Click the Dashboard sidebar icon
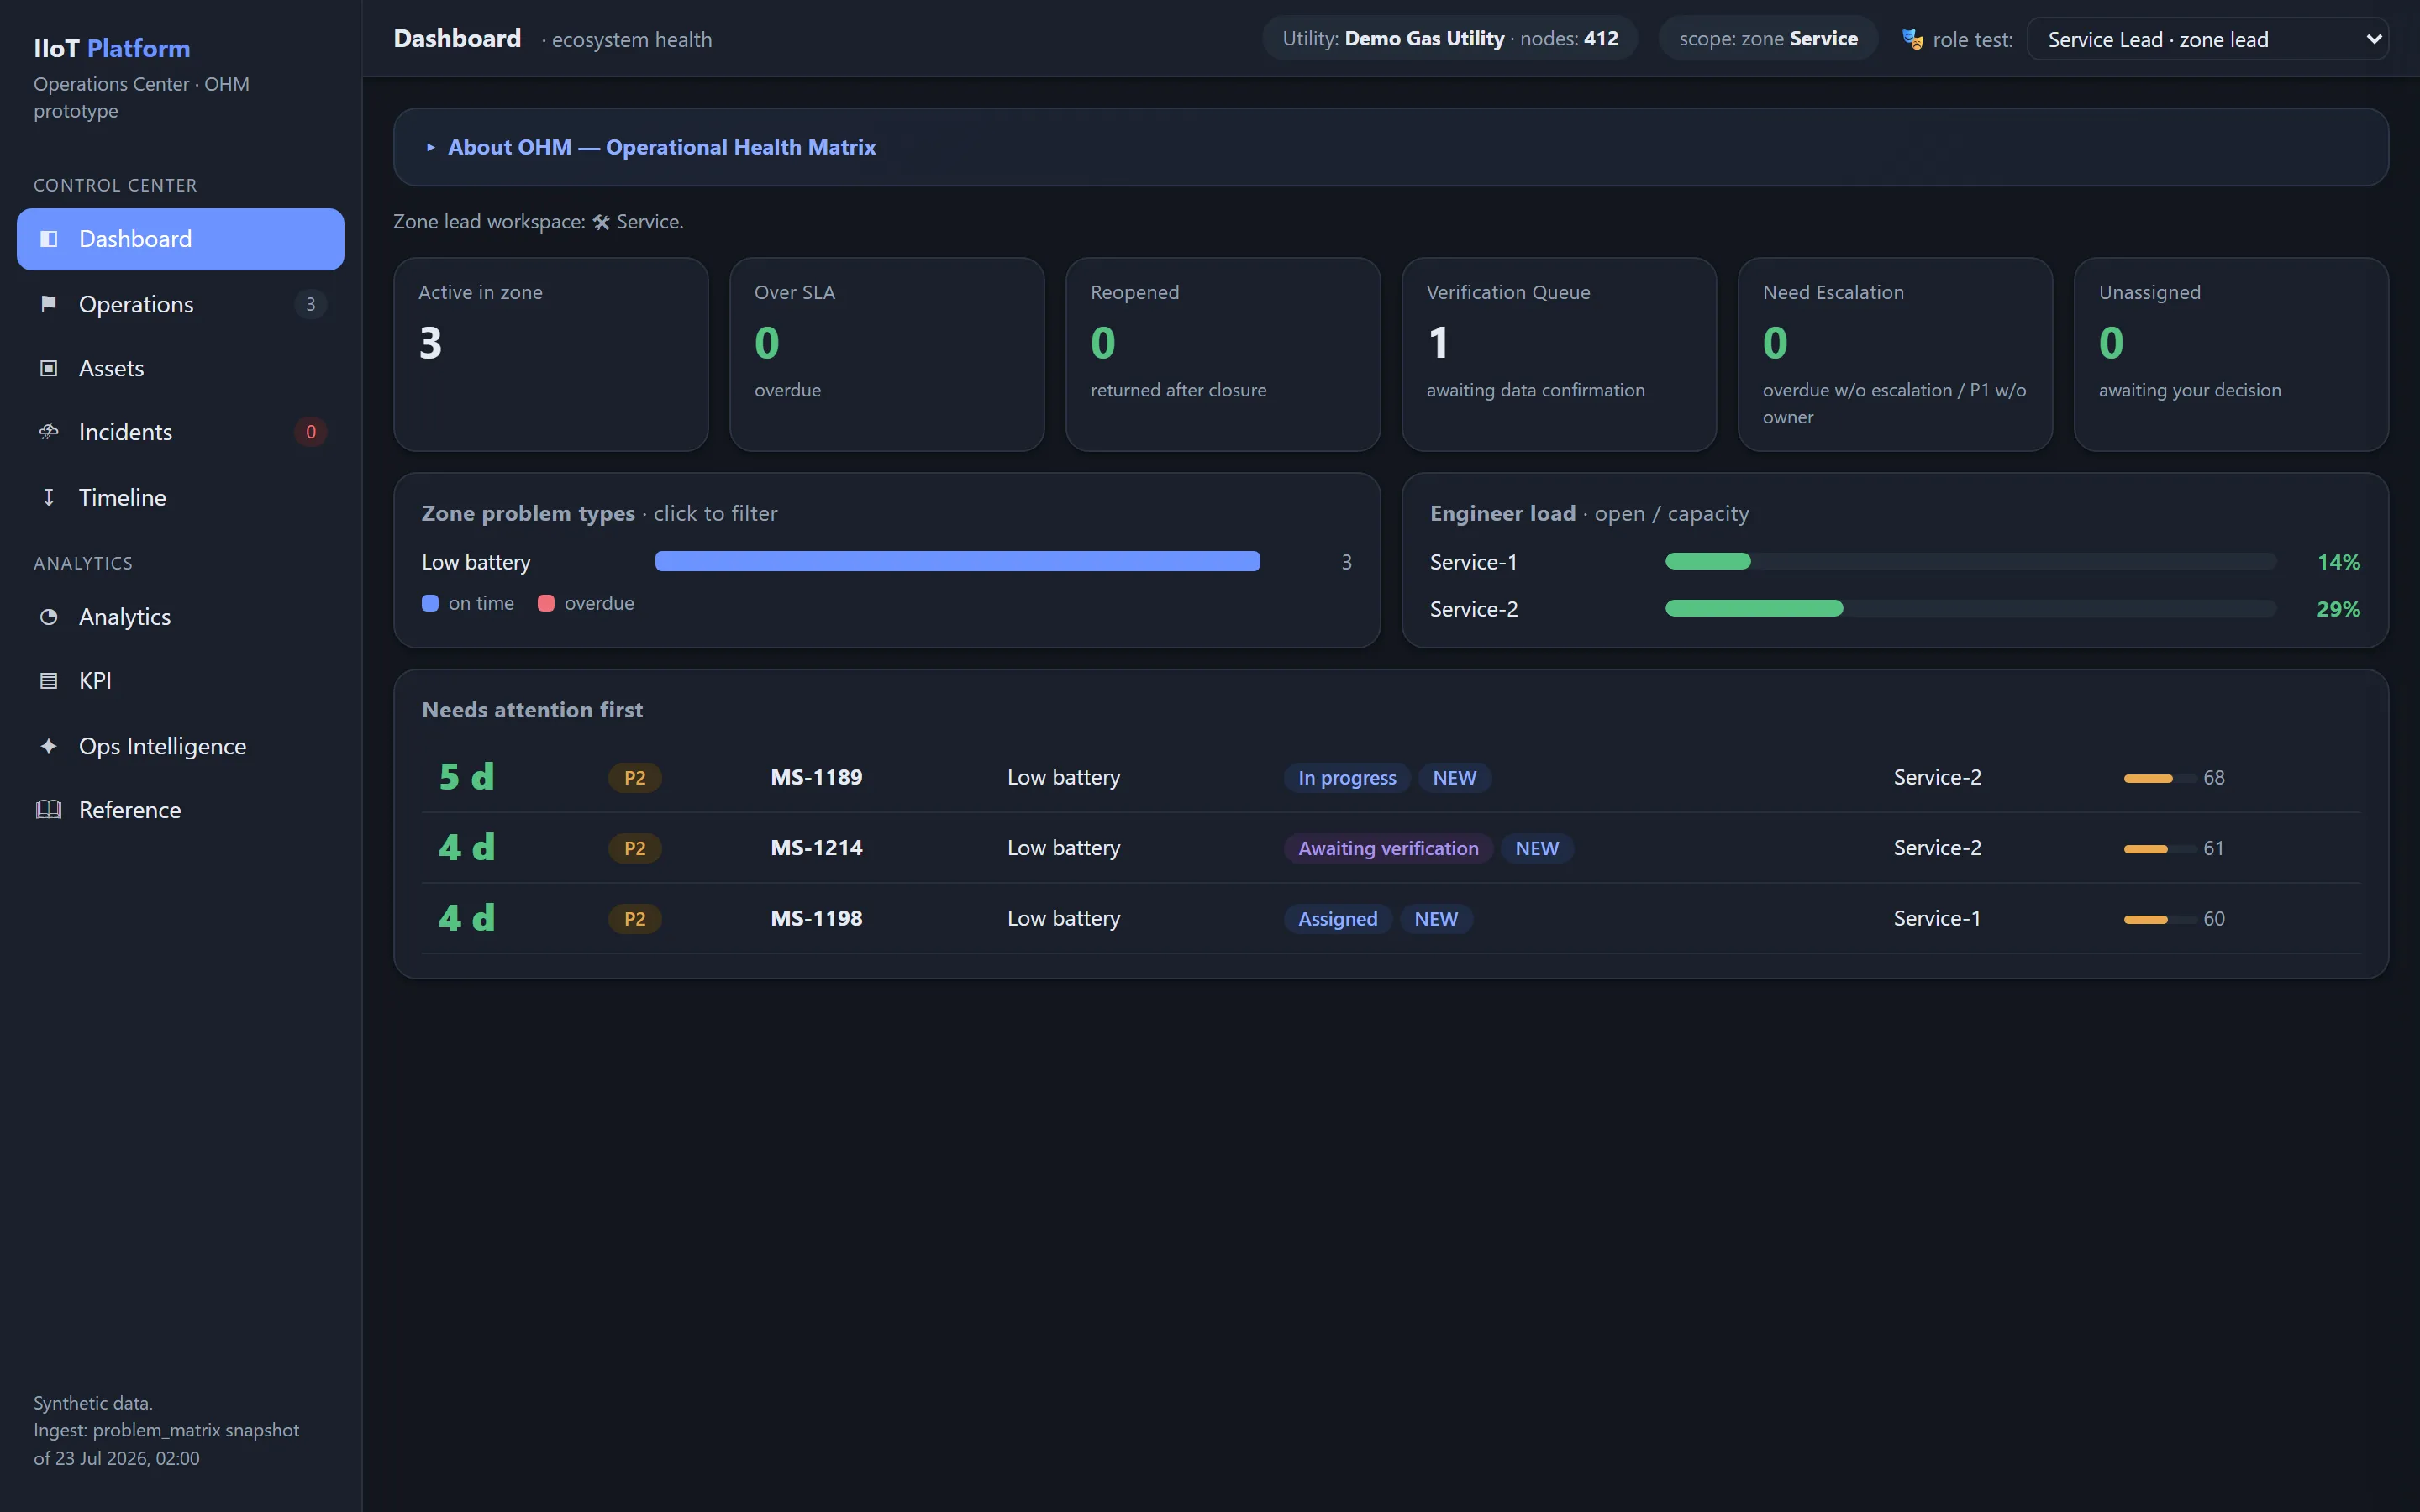This screenshot has height=1512, width=2420. coord(48,239)
